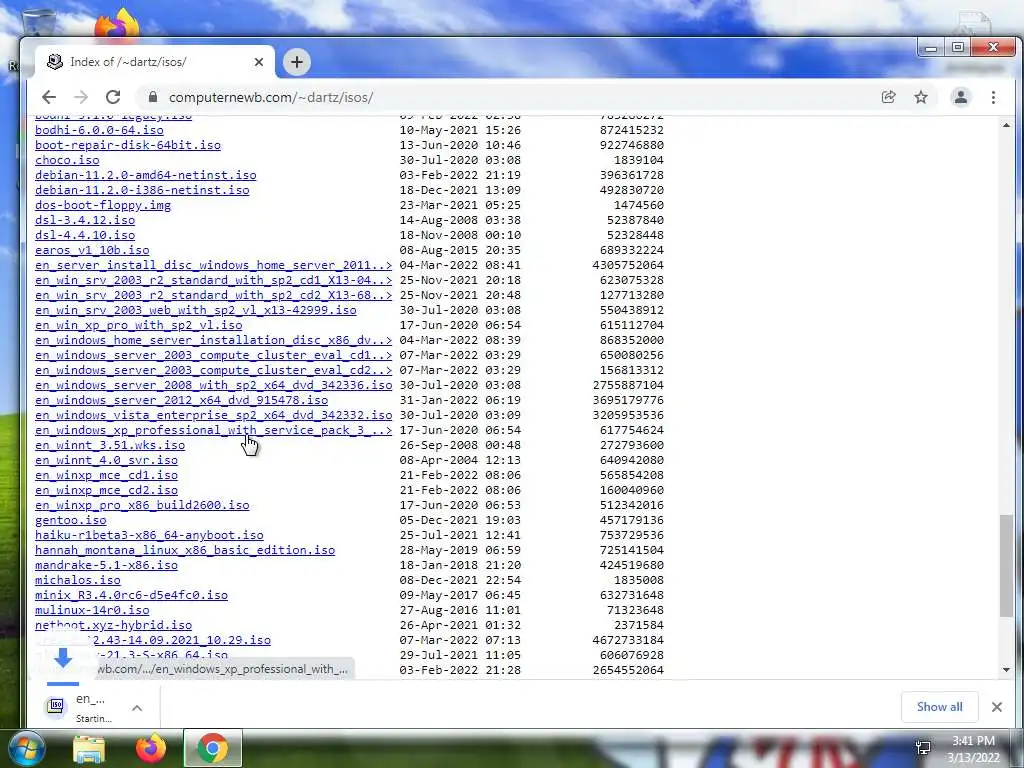Download boot-repair-disk-64bit.iso

(128, 145)
